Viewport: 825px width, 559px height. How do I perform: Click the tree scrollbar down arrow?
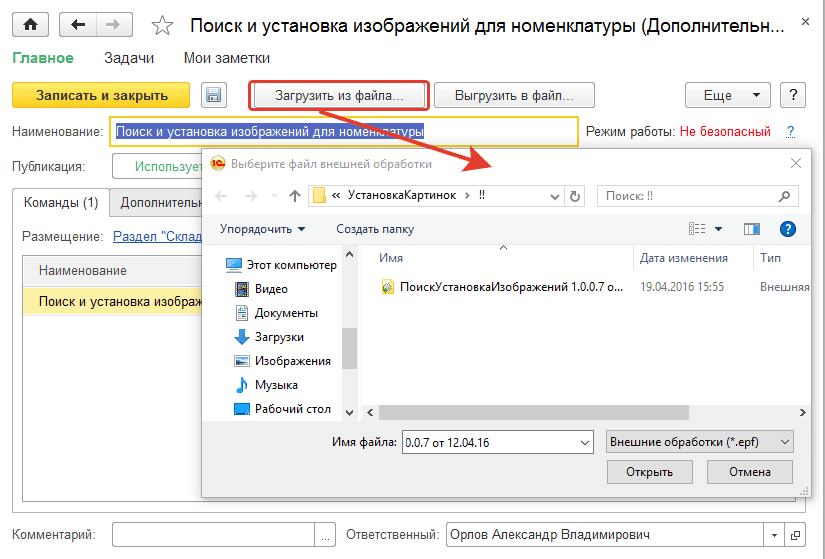point(349,412)
